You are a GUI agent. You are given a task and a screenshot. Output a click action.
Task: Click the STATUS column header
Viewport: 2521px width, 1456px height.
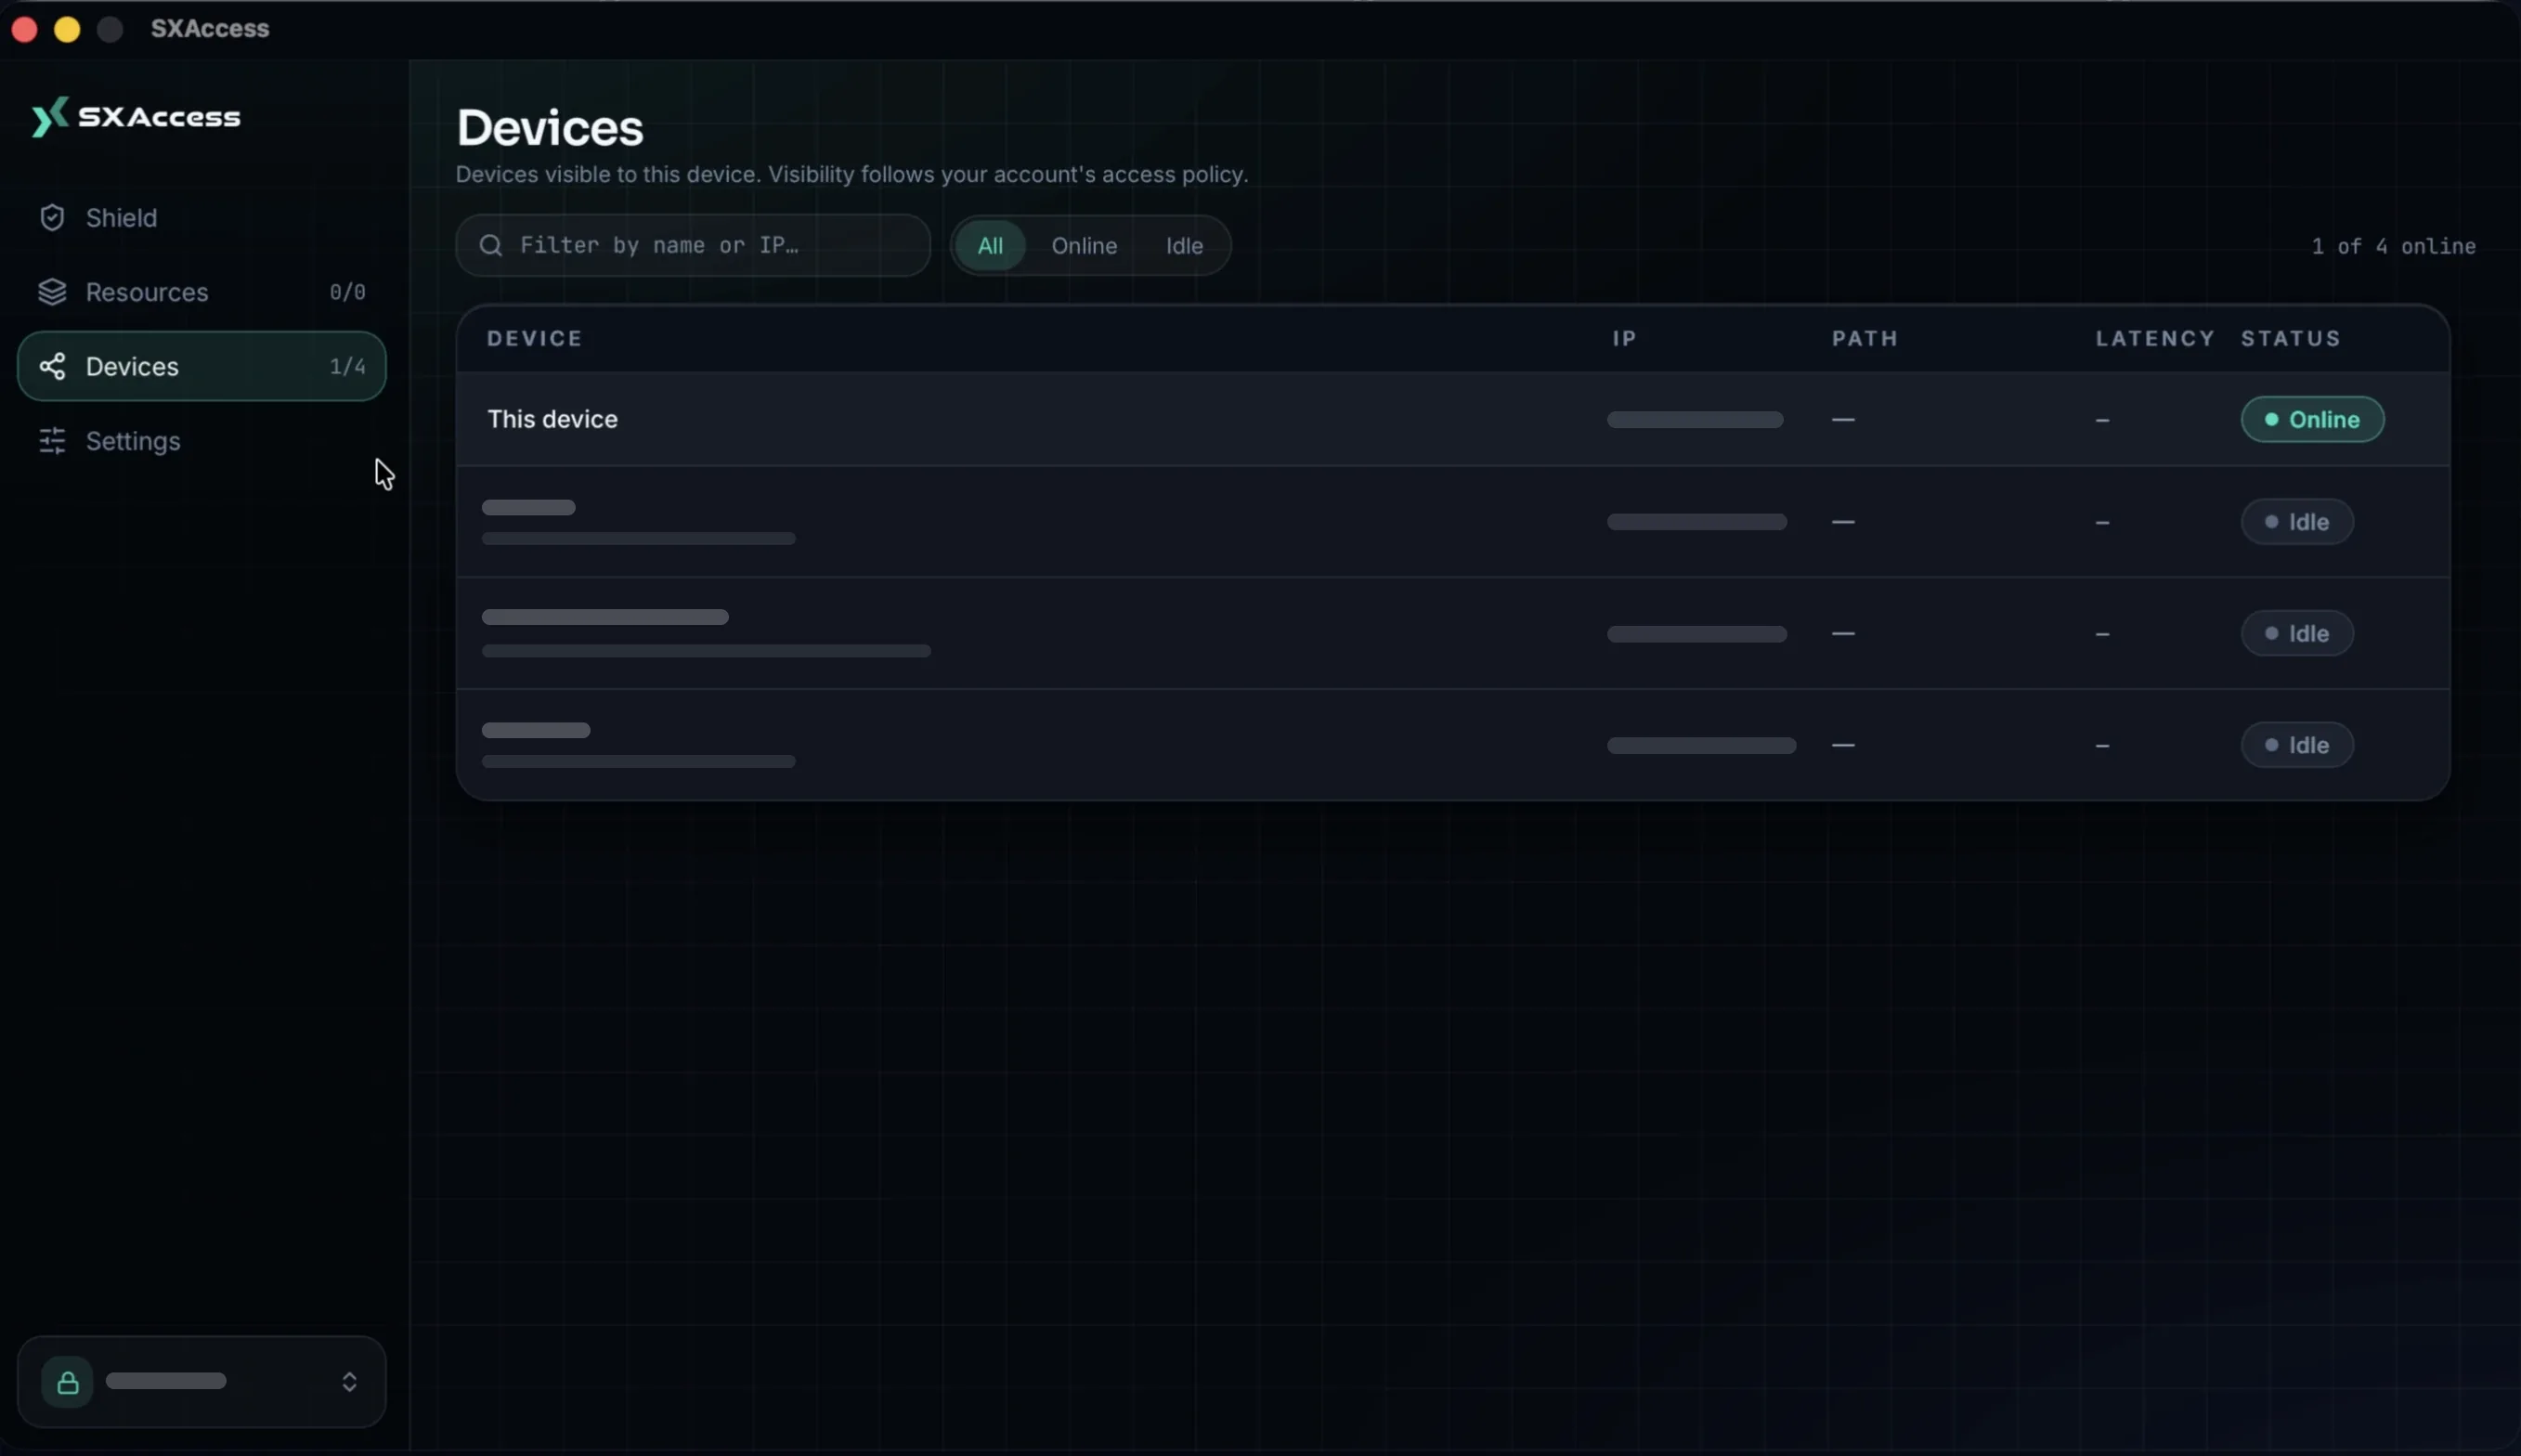coord(2290,339)
